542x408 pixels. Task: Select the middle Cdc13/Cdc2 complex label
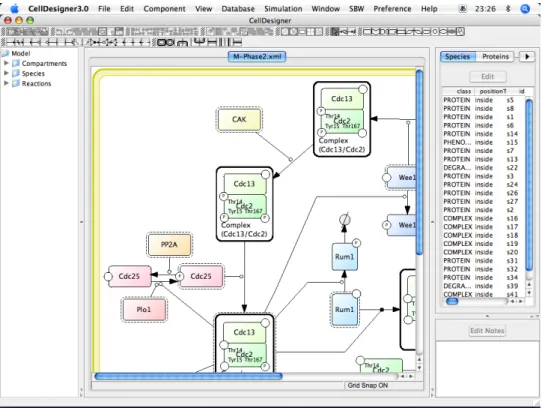pyautogui.click(x=244, y=230)
